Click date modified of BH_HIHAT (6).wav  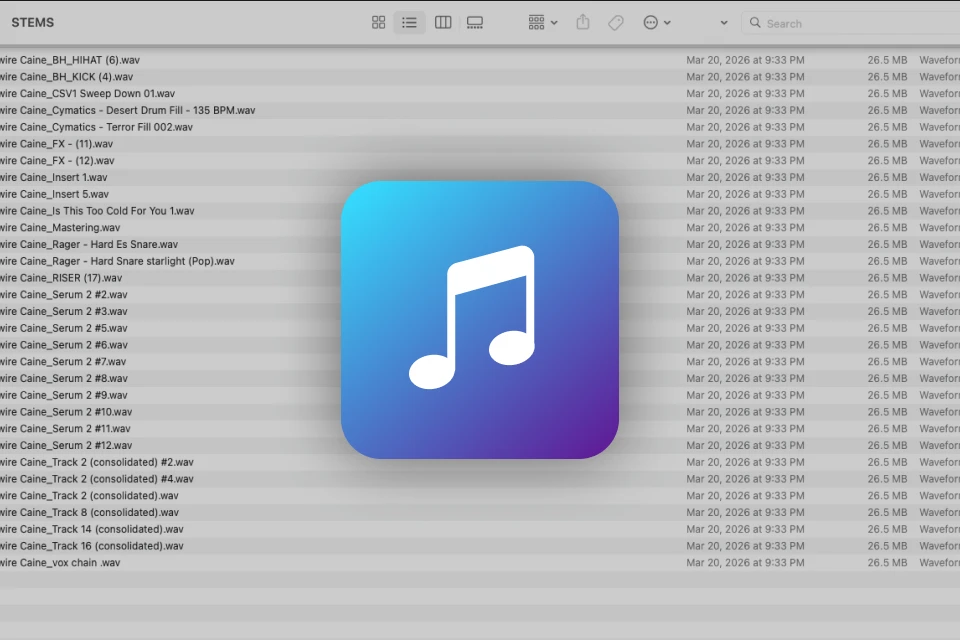click(745, 60)
